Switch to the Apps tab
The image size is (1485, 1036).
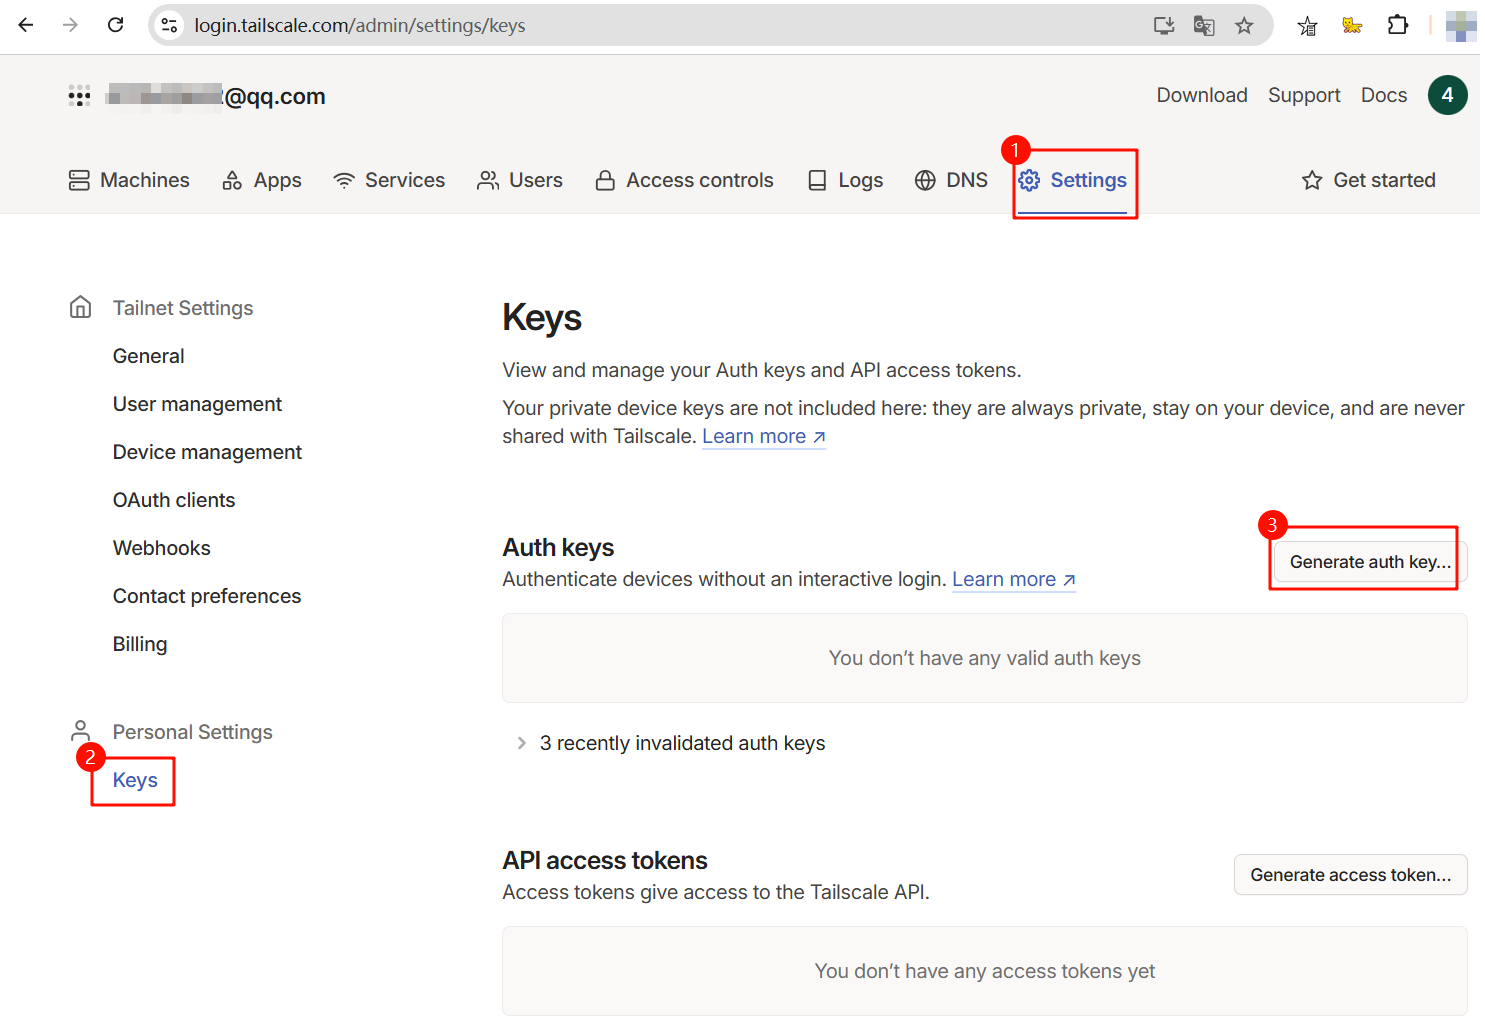(x=262, y=180)
